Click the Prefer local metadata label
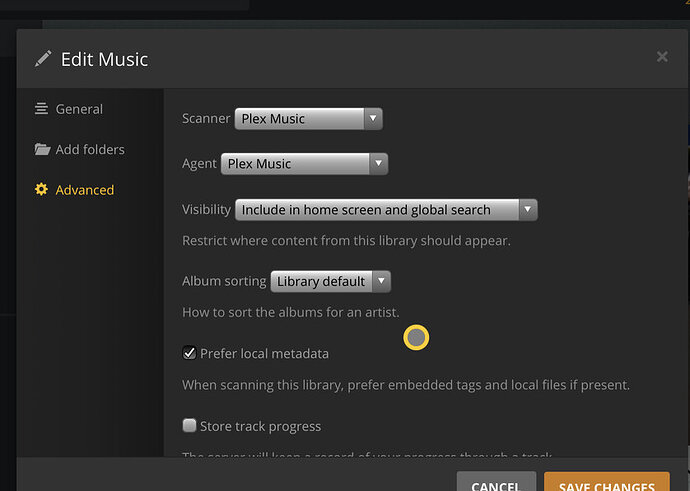 (264, 354)
